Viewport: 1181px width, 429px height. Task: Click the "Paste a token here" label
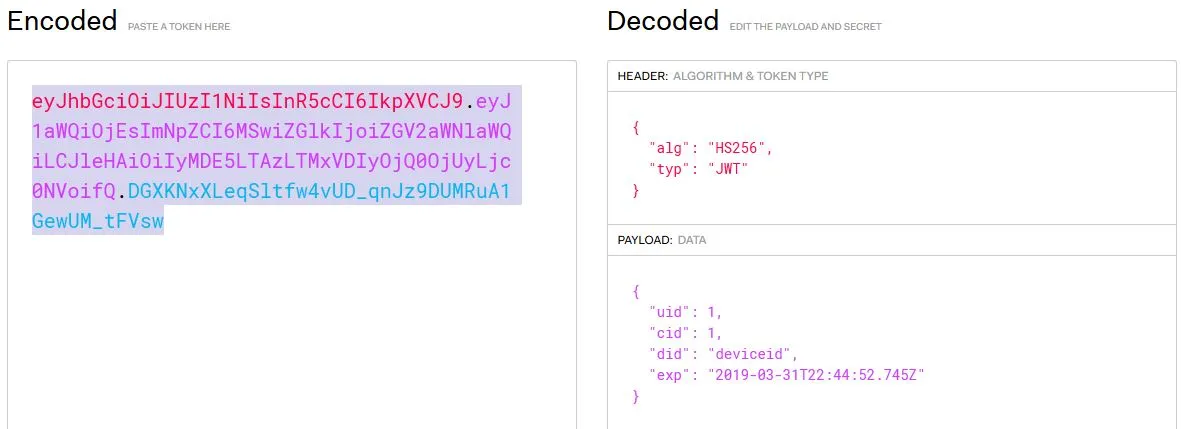click(x=179, y=27)
